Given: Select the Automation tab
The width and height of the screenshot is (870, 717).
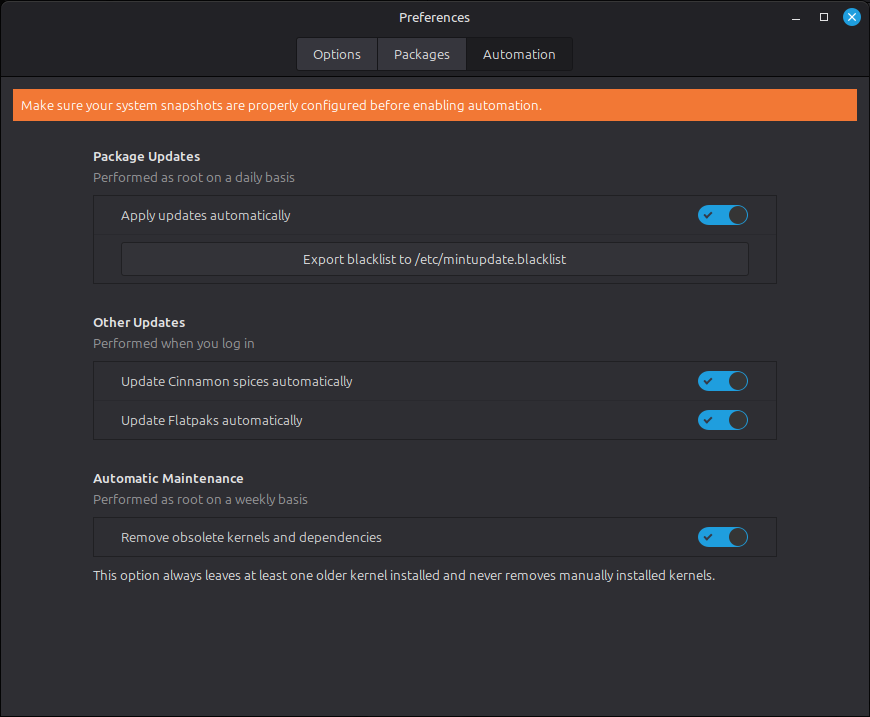Looking at the screenshot, I should point(519,54).
